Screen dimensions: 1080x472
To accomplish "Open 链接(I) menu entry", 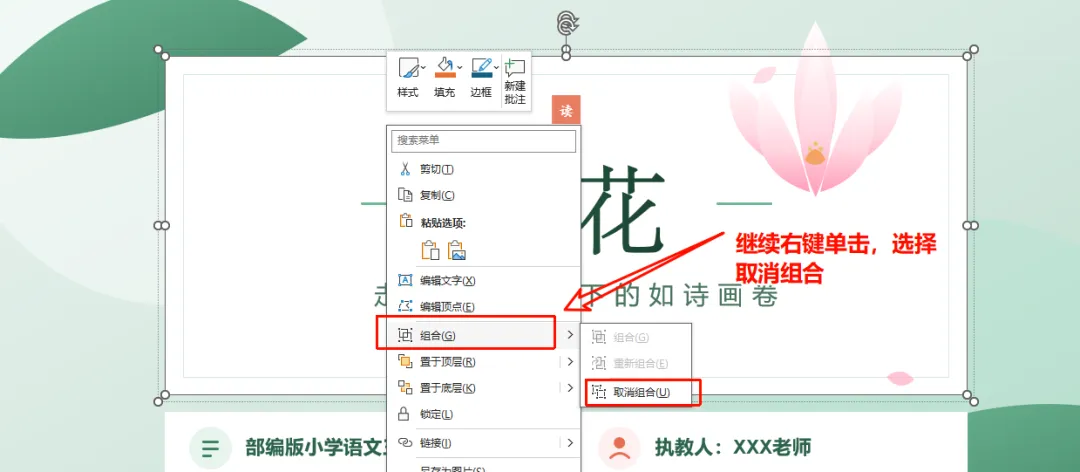I will point(484,442).
